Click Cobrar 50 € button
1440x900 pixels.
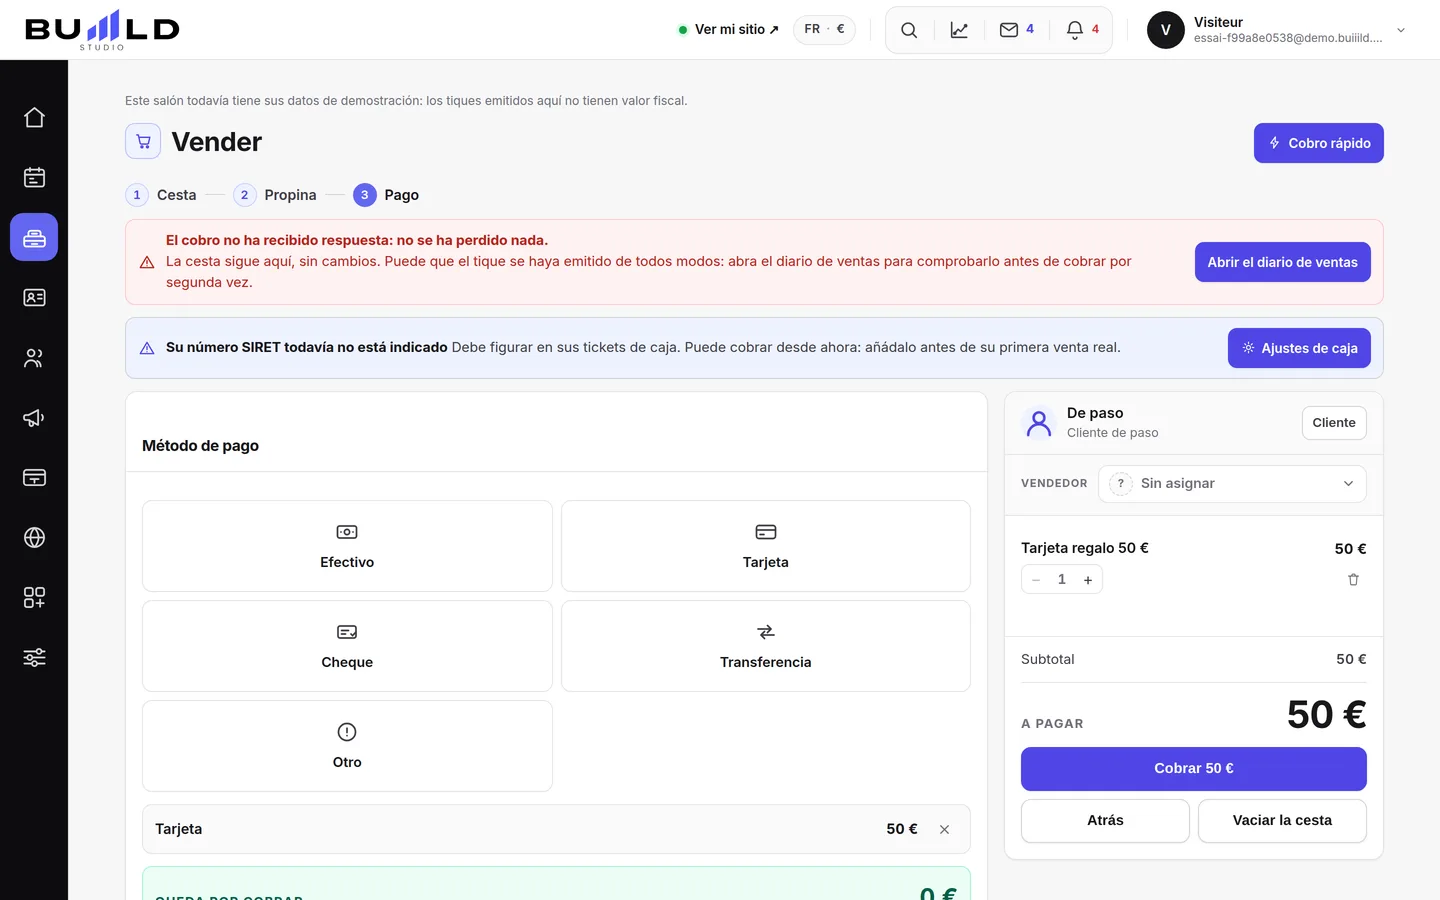1194,769
